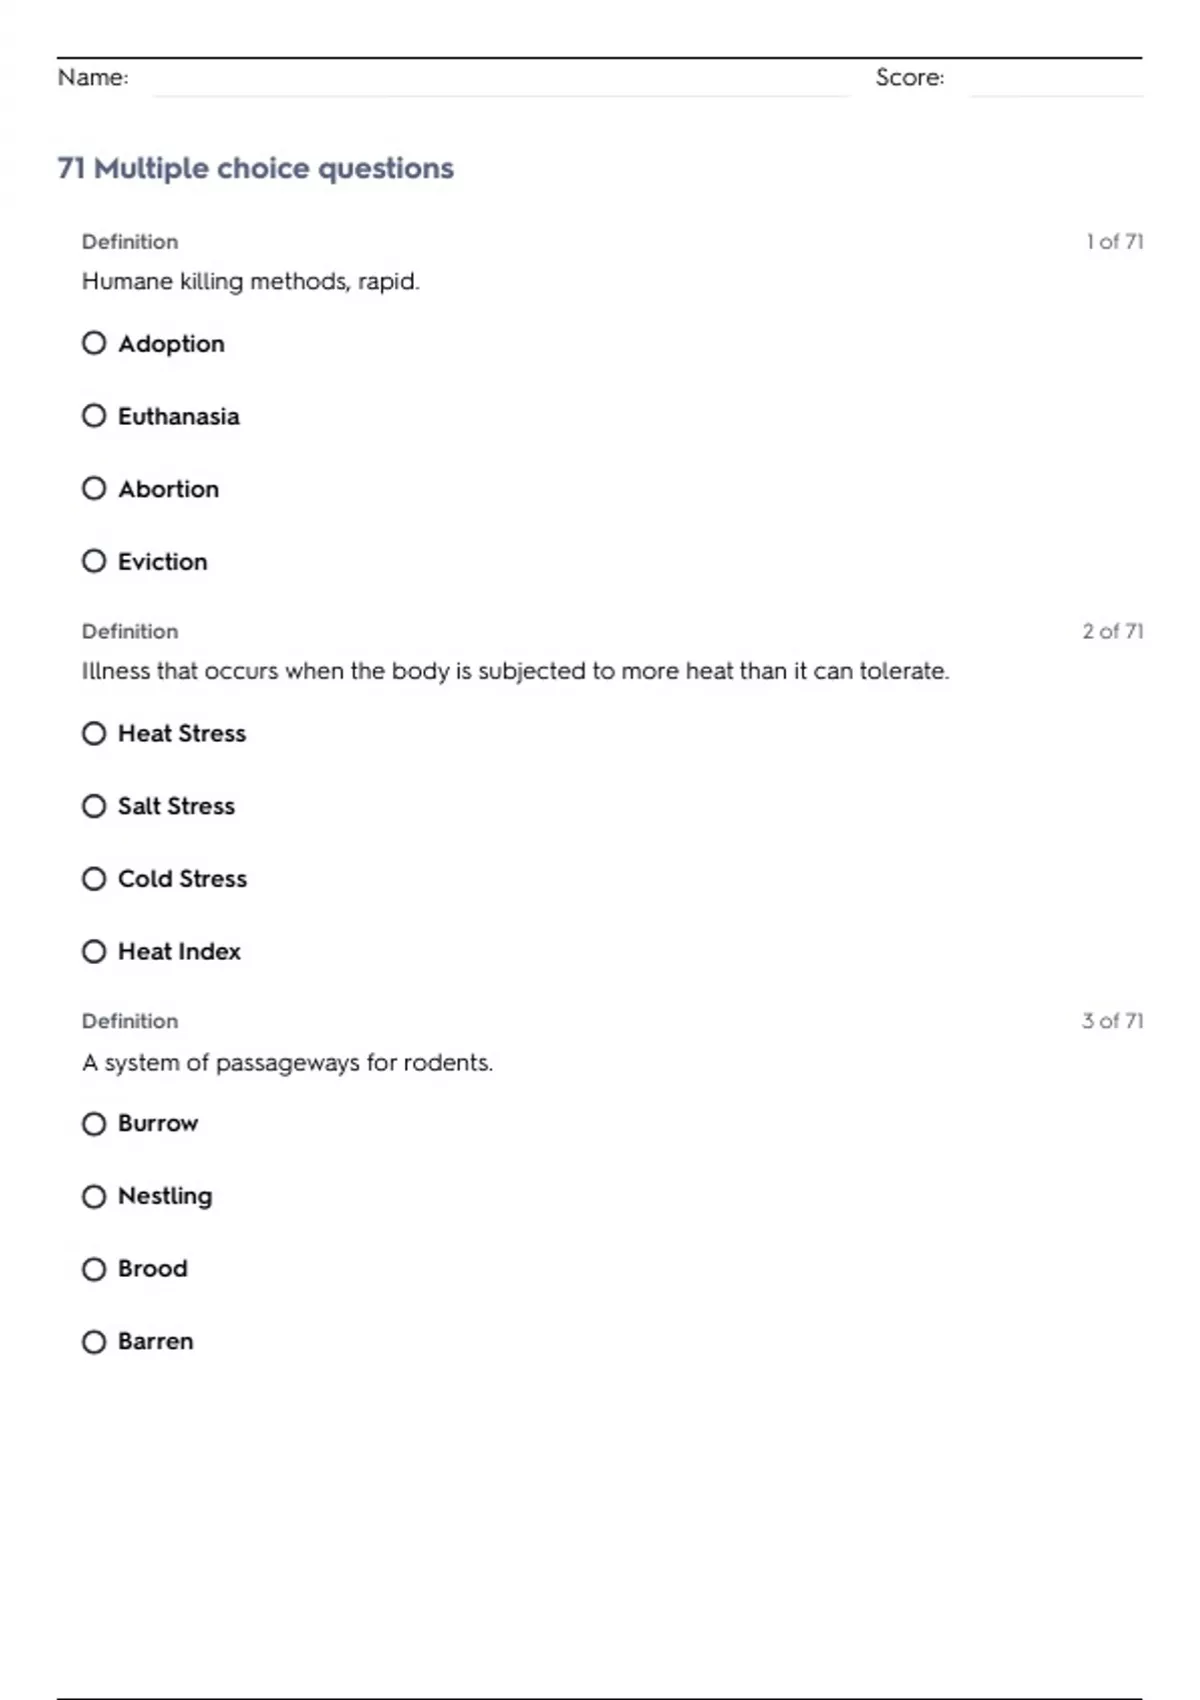Click the Score input line
The image size is (1200, 1700).
[x=1055, y=80]
